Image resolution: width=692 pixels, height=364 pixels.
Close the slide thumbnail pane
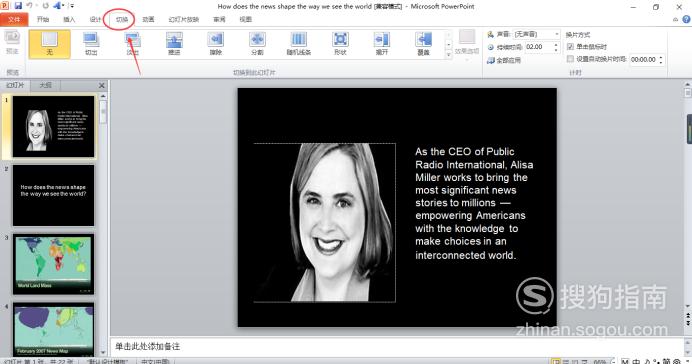pyautogui.click(x=102, y=86)
